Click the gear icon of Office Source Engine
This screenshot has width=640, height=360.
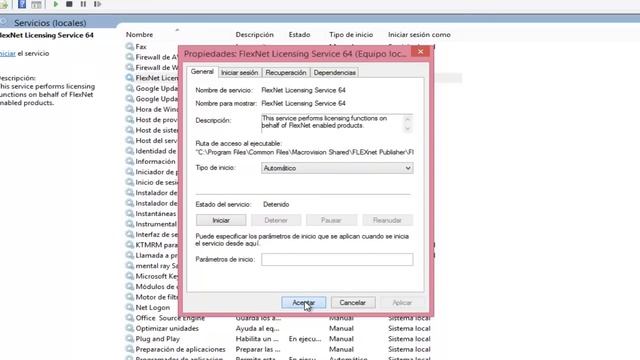[x=130, y=318]
